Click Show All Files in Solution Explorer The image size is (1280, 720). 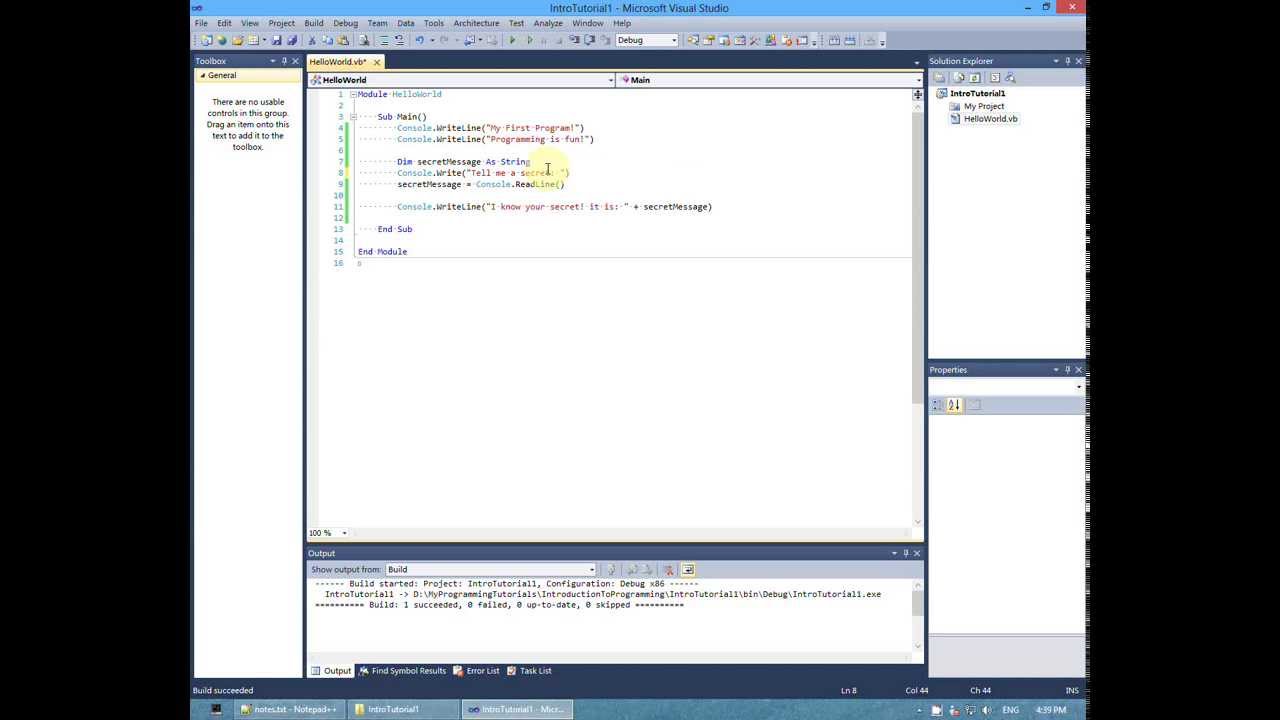[958, 77]
